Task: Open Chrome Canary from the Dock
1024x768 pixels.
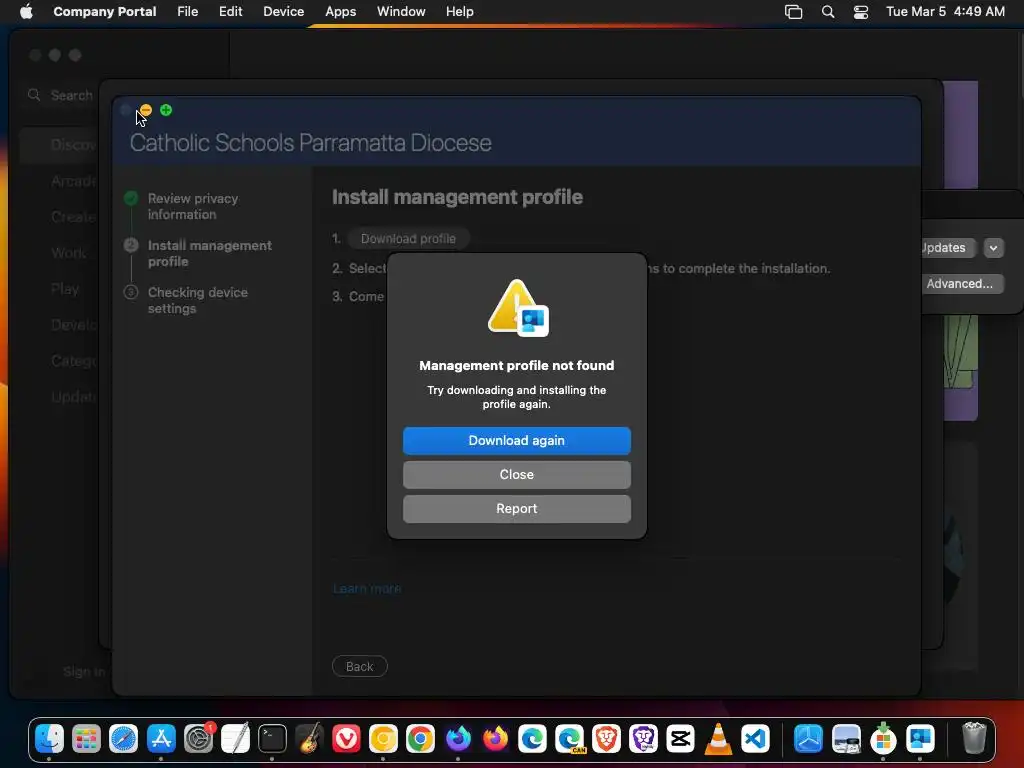Action: [x=383, y=739]
